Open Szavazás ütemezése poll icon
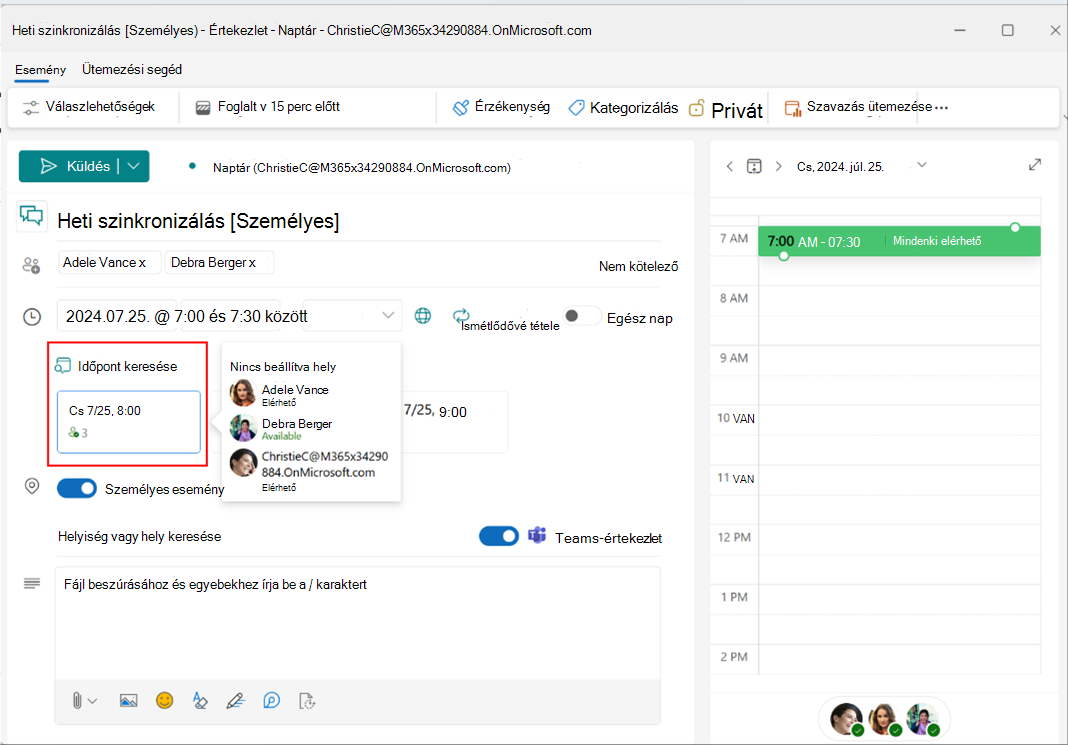 [x=792, y=108]
